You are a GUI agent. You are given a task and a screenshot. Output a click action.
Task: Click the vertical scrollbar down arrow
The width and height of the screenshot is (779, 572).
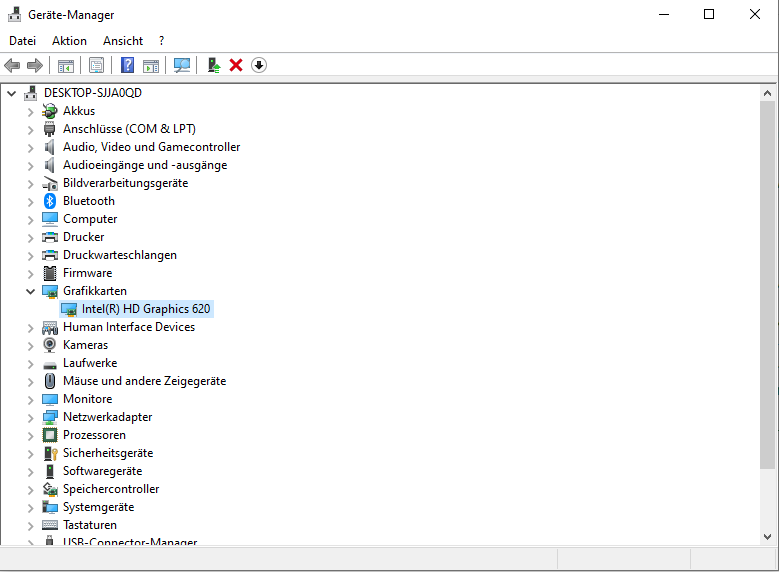[x=768, y=538]
